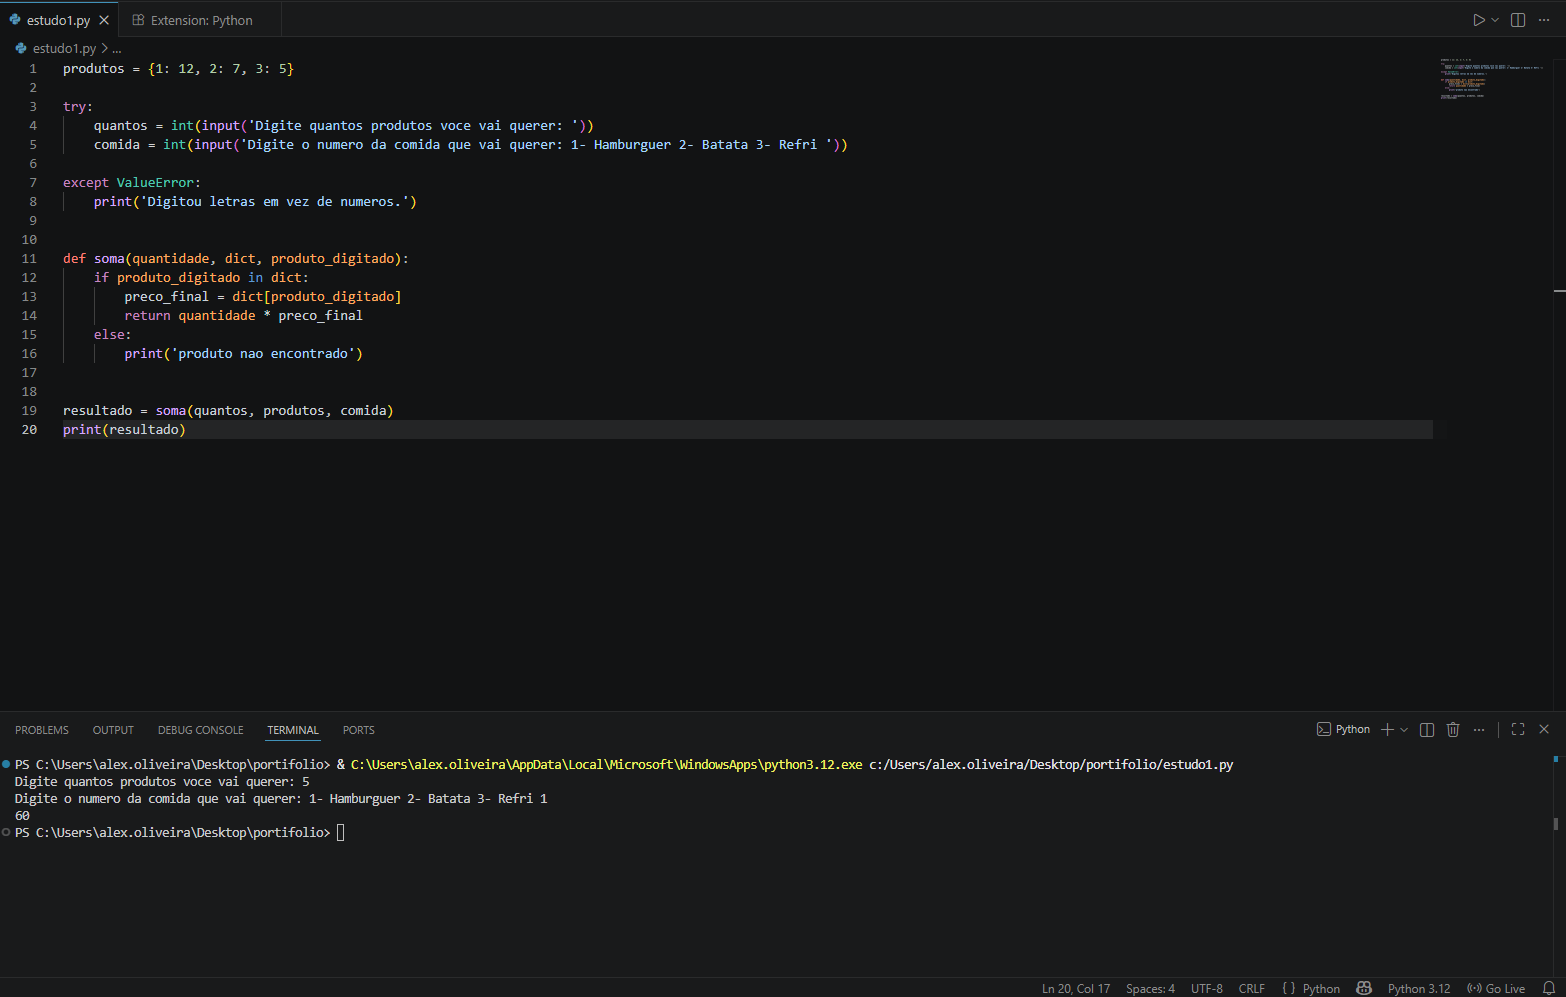Image resolution: width=1566 pixels, height=997 pixels.
Task: Change indentation via Spaces: 4
Action: pyautogui.click(x=1150, y=988)
